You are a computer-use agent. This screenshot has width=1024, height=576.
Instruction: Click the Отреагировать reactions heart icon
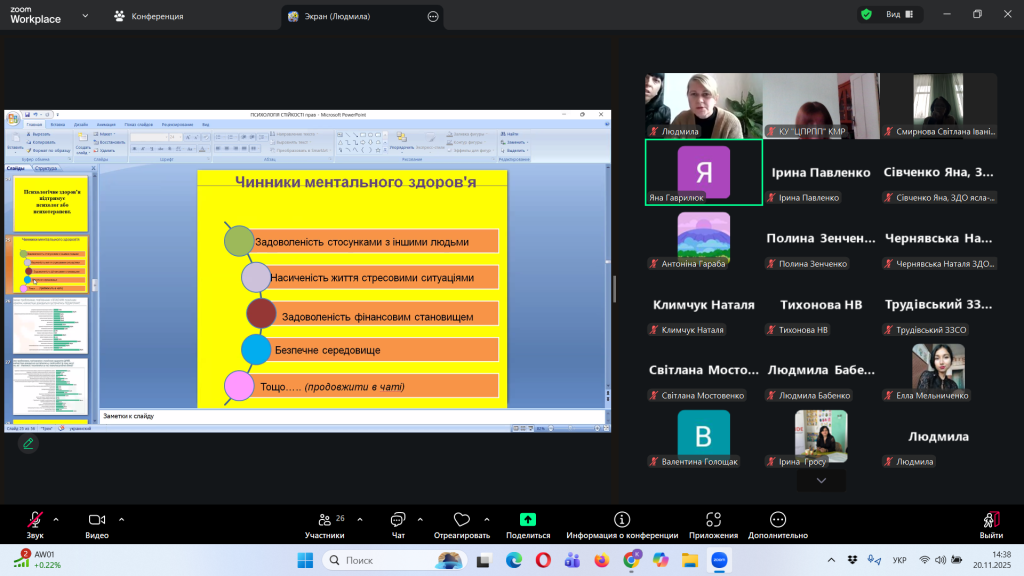[x=461, y=520]
